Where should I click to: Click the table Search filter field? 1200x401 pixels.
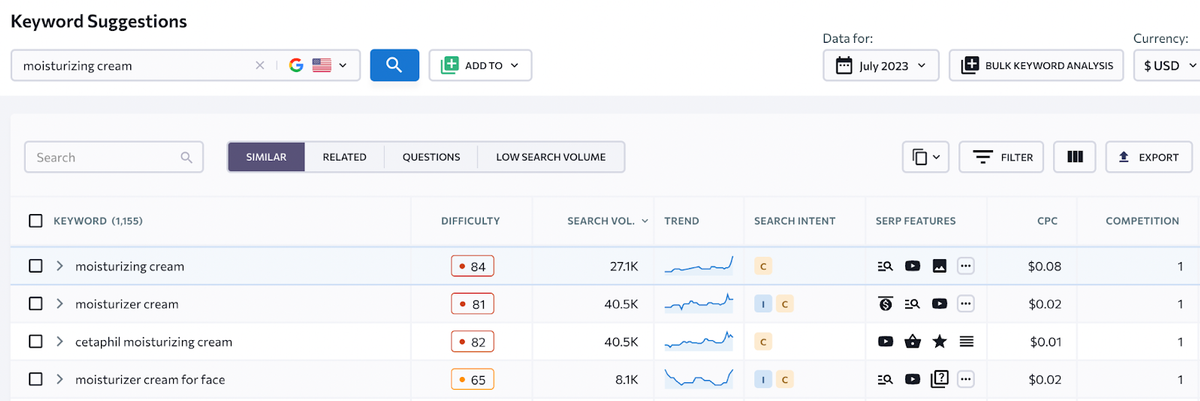click(114, 157)
